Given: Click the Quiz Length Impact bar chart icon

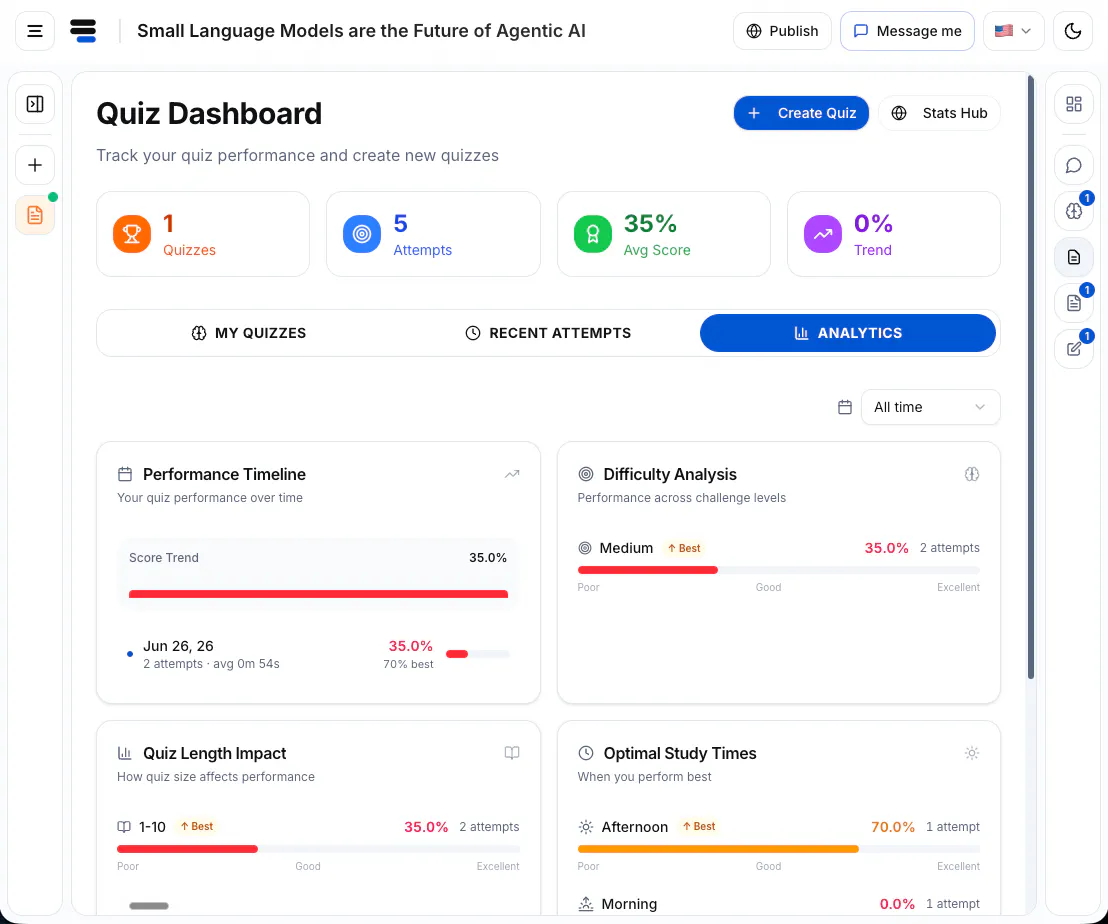Looking at the screenshot, I should [125, 753].
